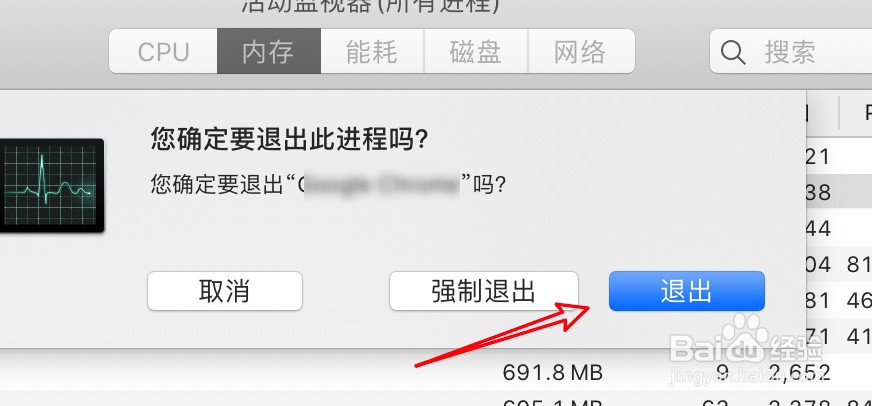
Task: Open the 能耗 tab
Action: click(x=372, y=51)
